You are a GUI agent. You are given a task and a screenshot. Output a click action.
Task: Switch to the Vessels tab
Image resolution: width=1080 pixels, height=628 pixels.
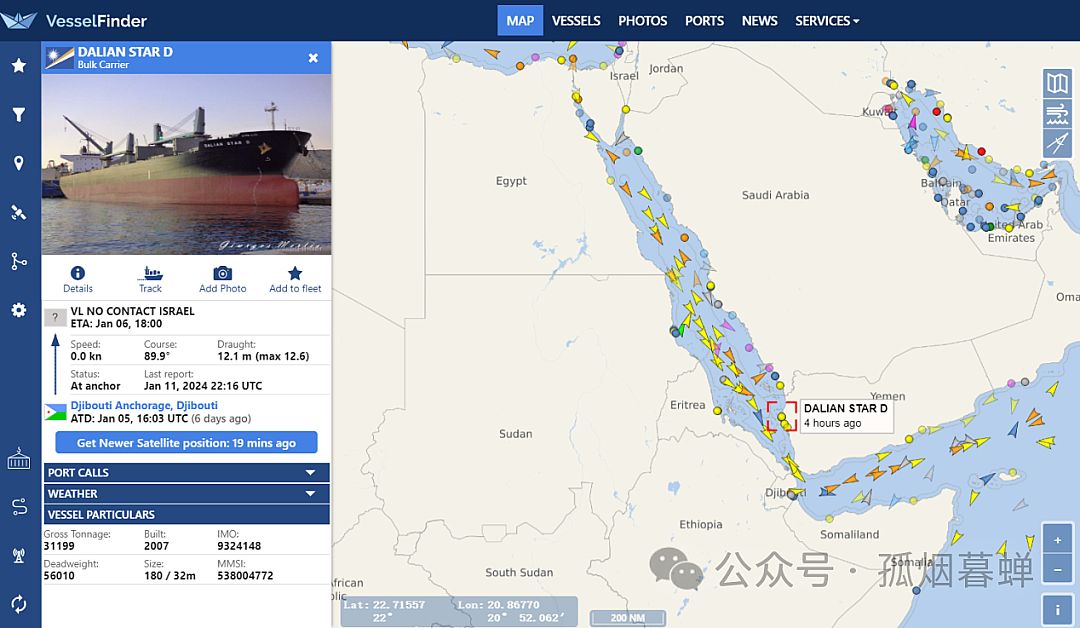click(576, 21)
